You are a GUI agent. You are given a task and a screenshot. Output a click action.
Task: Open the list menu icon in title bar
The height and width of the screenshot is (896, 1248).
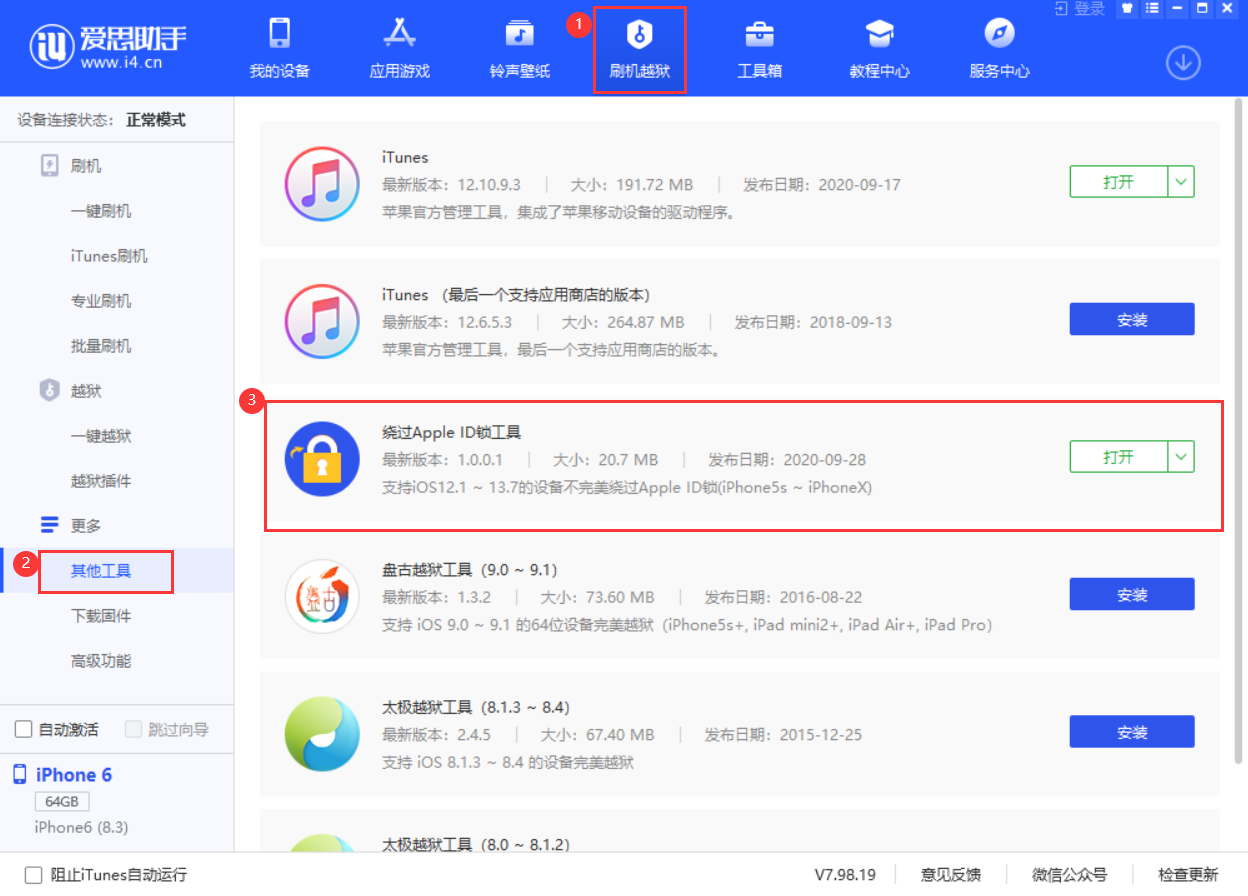point(1152,8)
